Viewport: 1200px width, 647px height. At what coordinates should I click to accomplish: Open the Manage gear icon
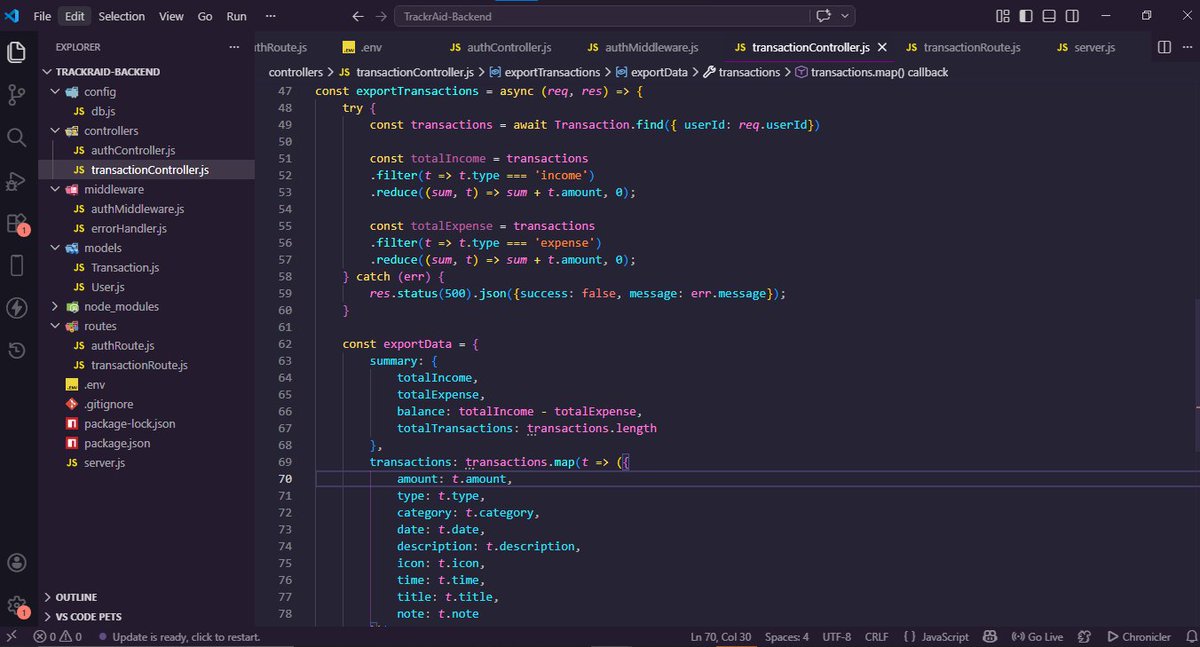click(16, 605)
